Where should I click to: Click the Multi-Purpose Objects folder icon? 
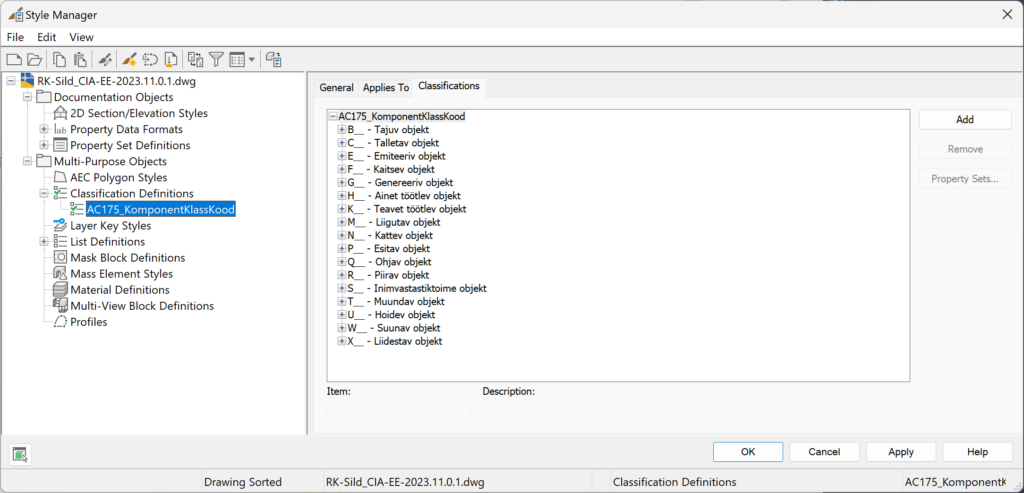pyautogui.click(x=44, y=161)
